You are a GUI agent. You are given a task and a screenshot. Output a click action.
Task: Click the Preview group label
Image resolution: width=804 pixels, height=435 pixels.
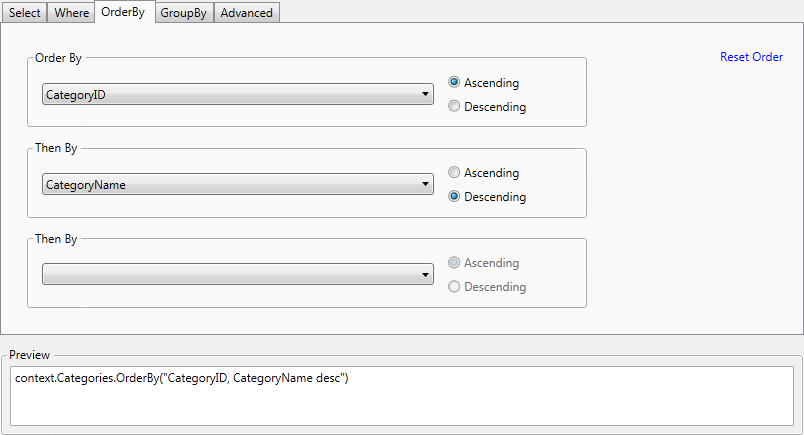[x=29, y=355]
